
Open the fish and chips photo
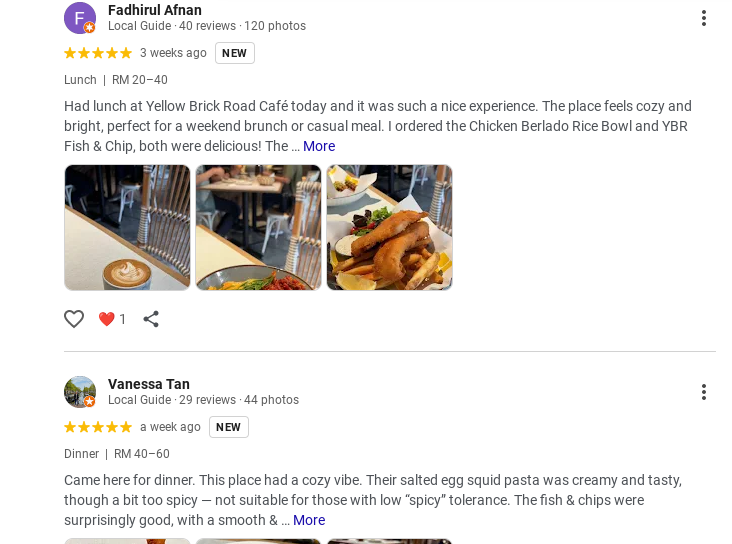(389, 228)
